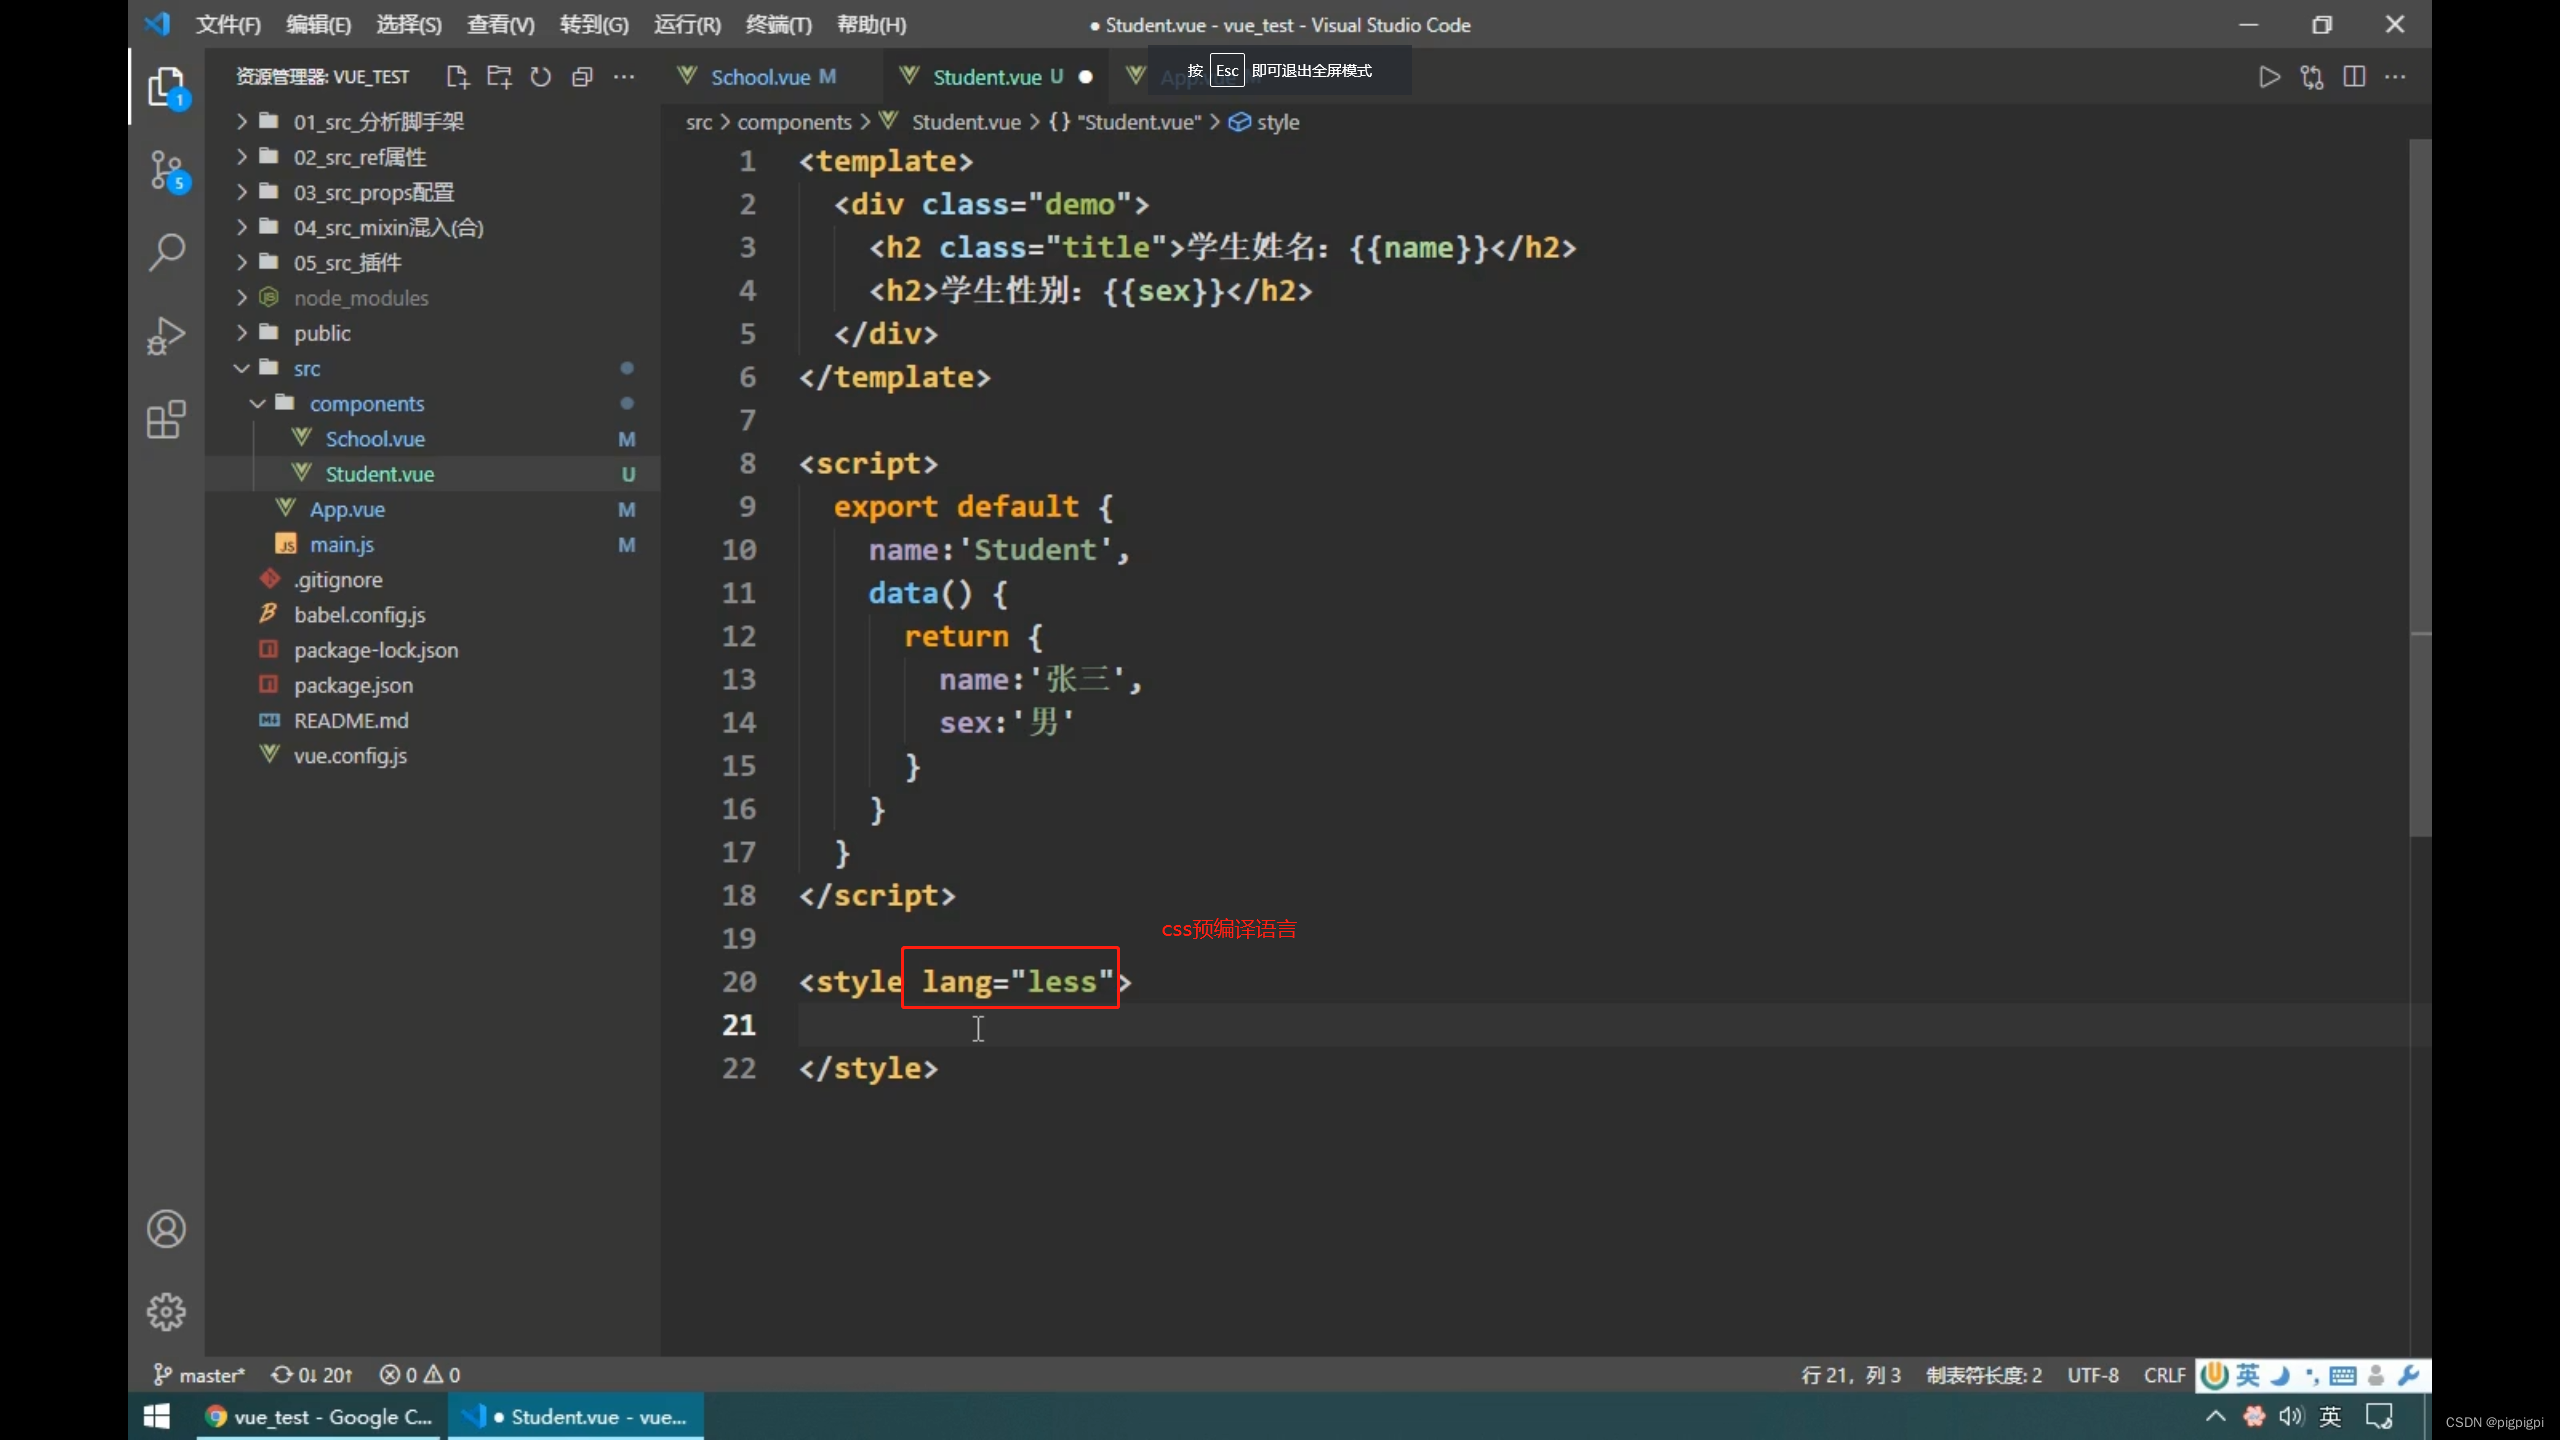Screen dimensions: 2560x1440
Task: Open vue.config.js in the file tree
Action: coord(432,756)
